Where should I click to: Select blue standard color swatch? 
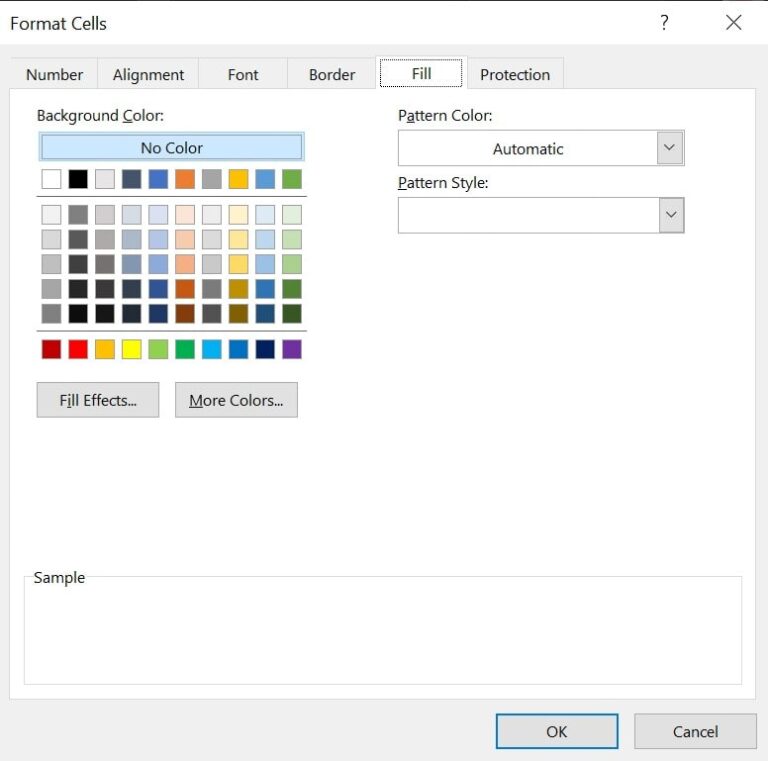click(239, 349)
